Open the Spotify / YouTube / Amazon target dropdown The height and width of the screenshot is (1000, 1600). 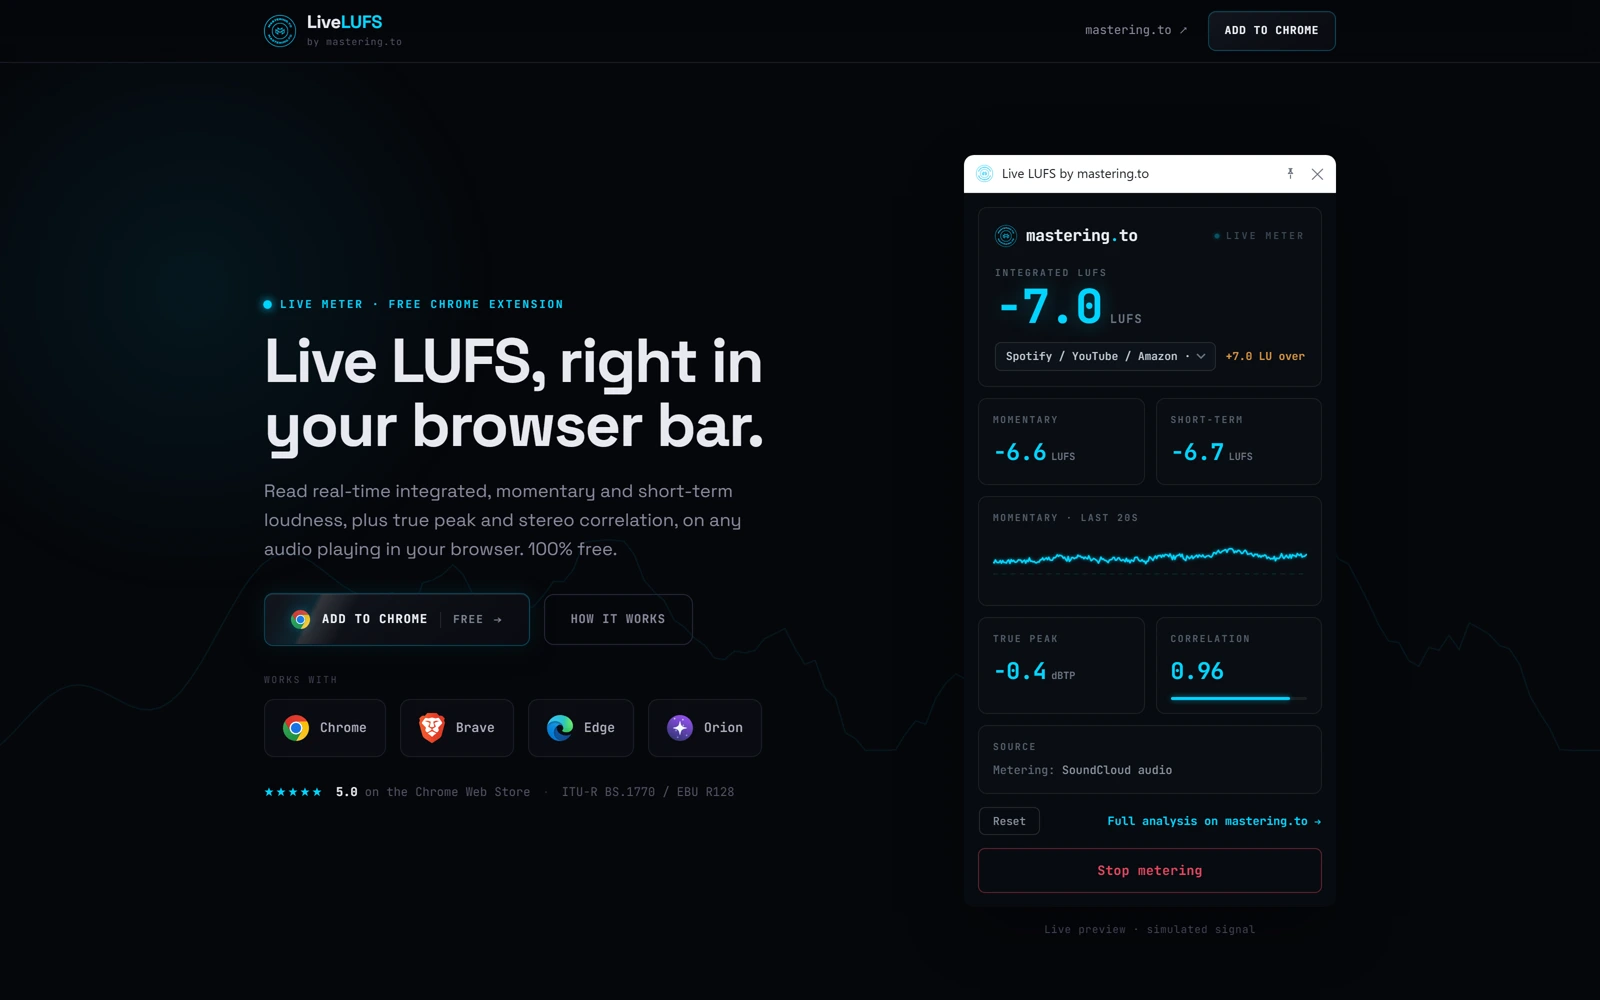[x=1105, y=356]
